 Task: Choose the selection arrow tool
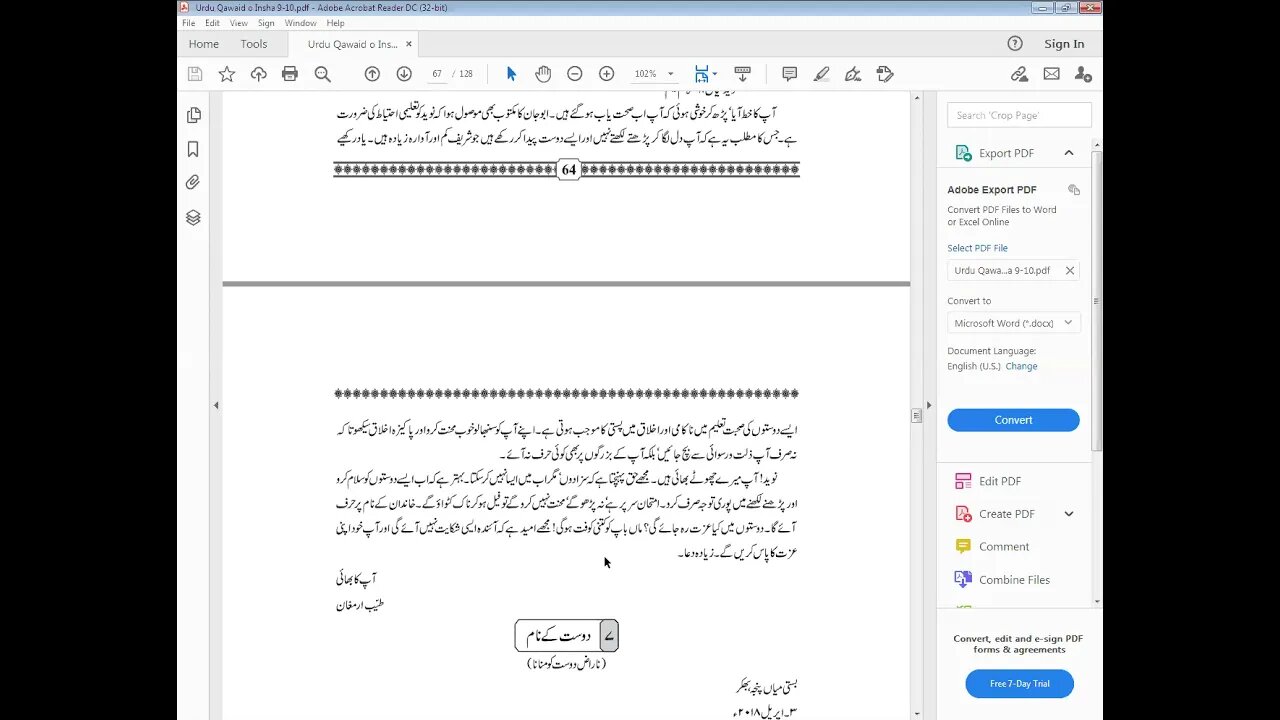[x=511, y=74]
